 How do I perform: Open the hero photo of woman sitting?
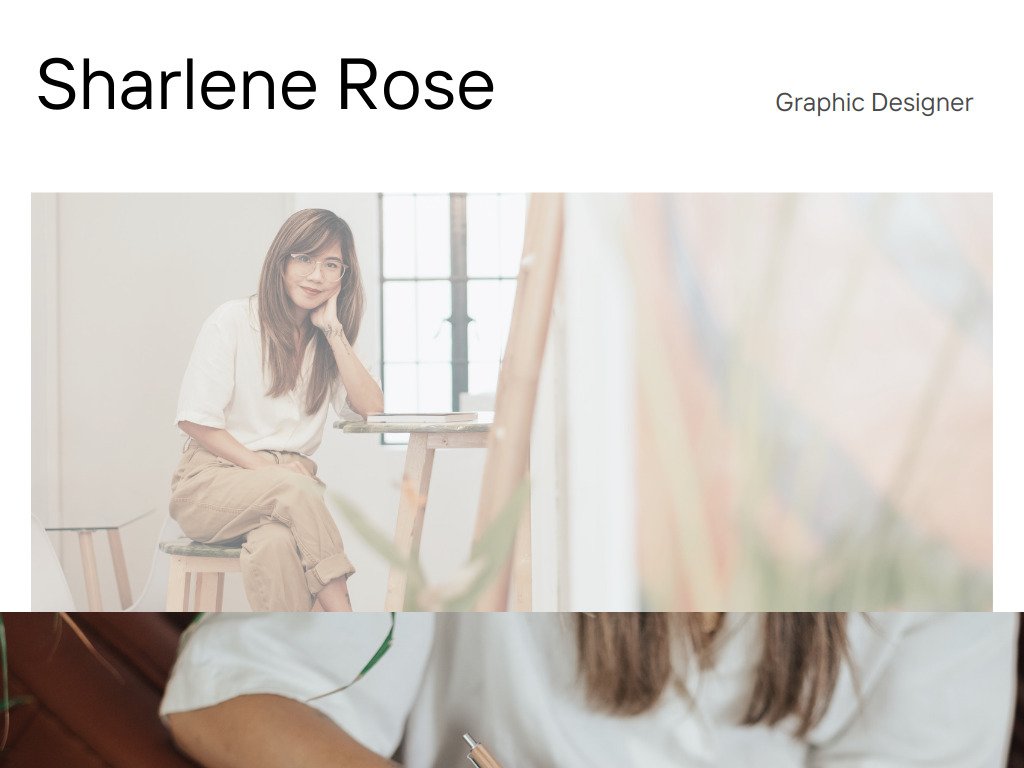(512, 402)
